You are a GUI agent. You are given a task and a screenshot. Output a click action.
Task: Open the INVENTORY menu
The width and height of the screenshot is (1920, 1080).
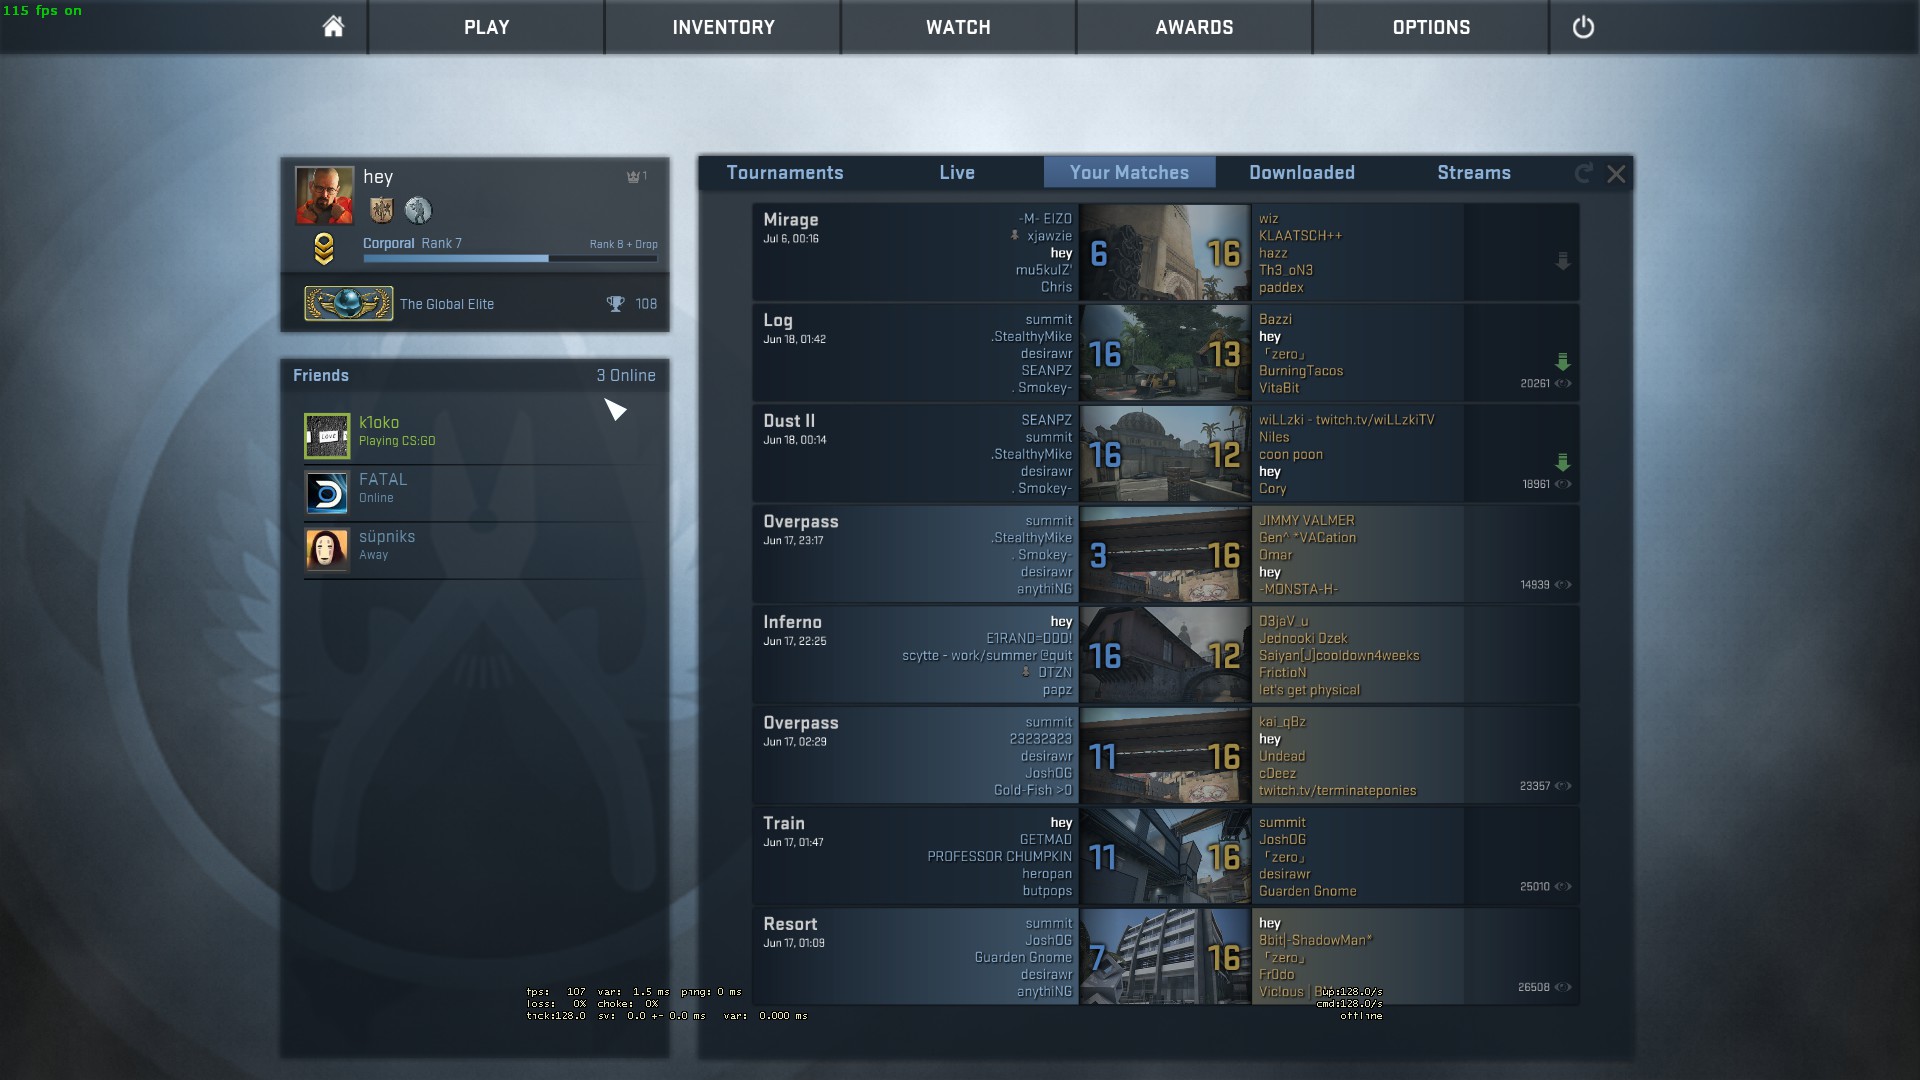[x=723, y=27]
